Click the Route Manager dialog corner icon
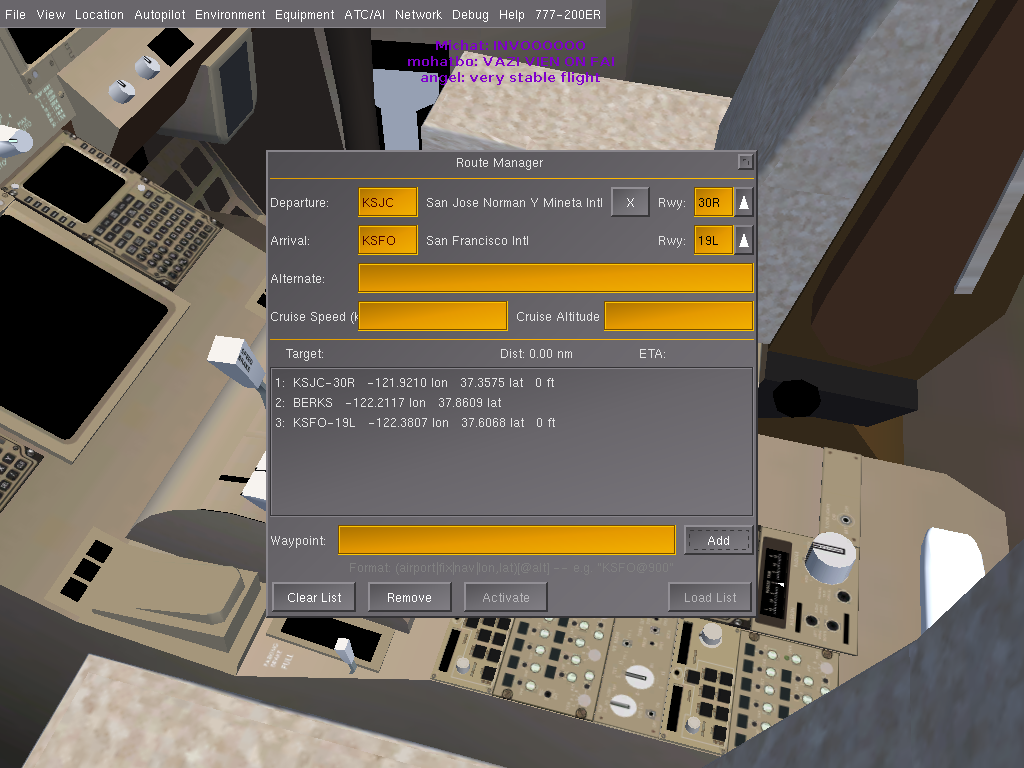Viewport: 1024px width, 768px height. click(744, 162)
